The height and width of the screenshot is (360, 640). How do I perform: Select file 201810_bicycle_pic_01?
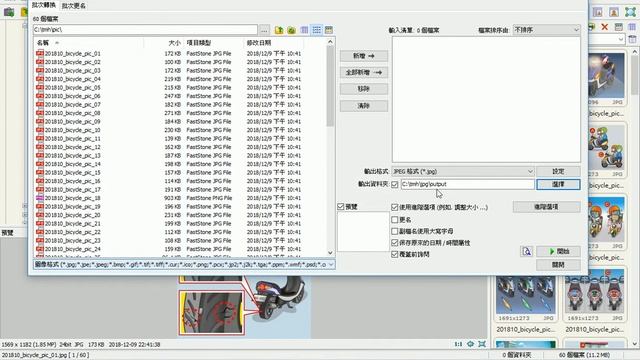pos(72,53)
